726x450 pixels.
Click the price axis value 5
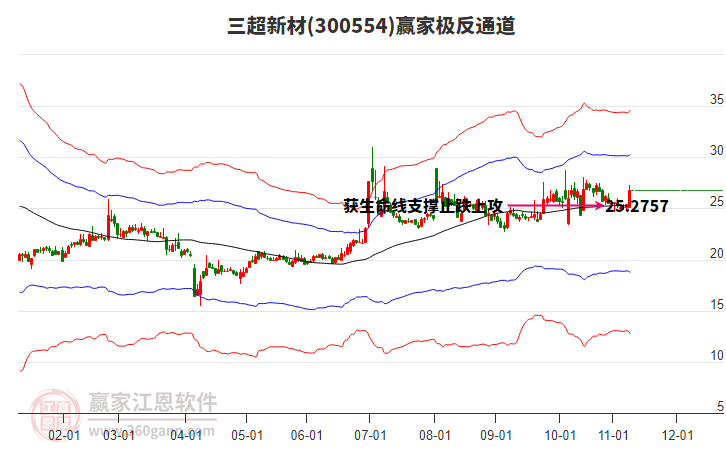pos(720,406)
